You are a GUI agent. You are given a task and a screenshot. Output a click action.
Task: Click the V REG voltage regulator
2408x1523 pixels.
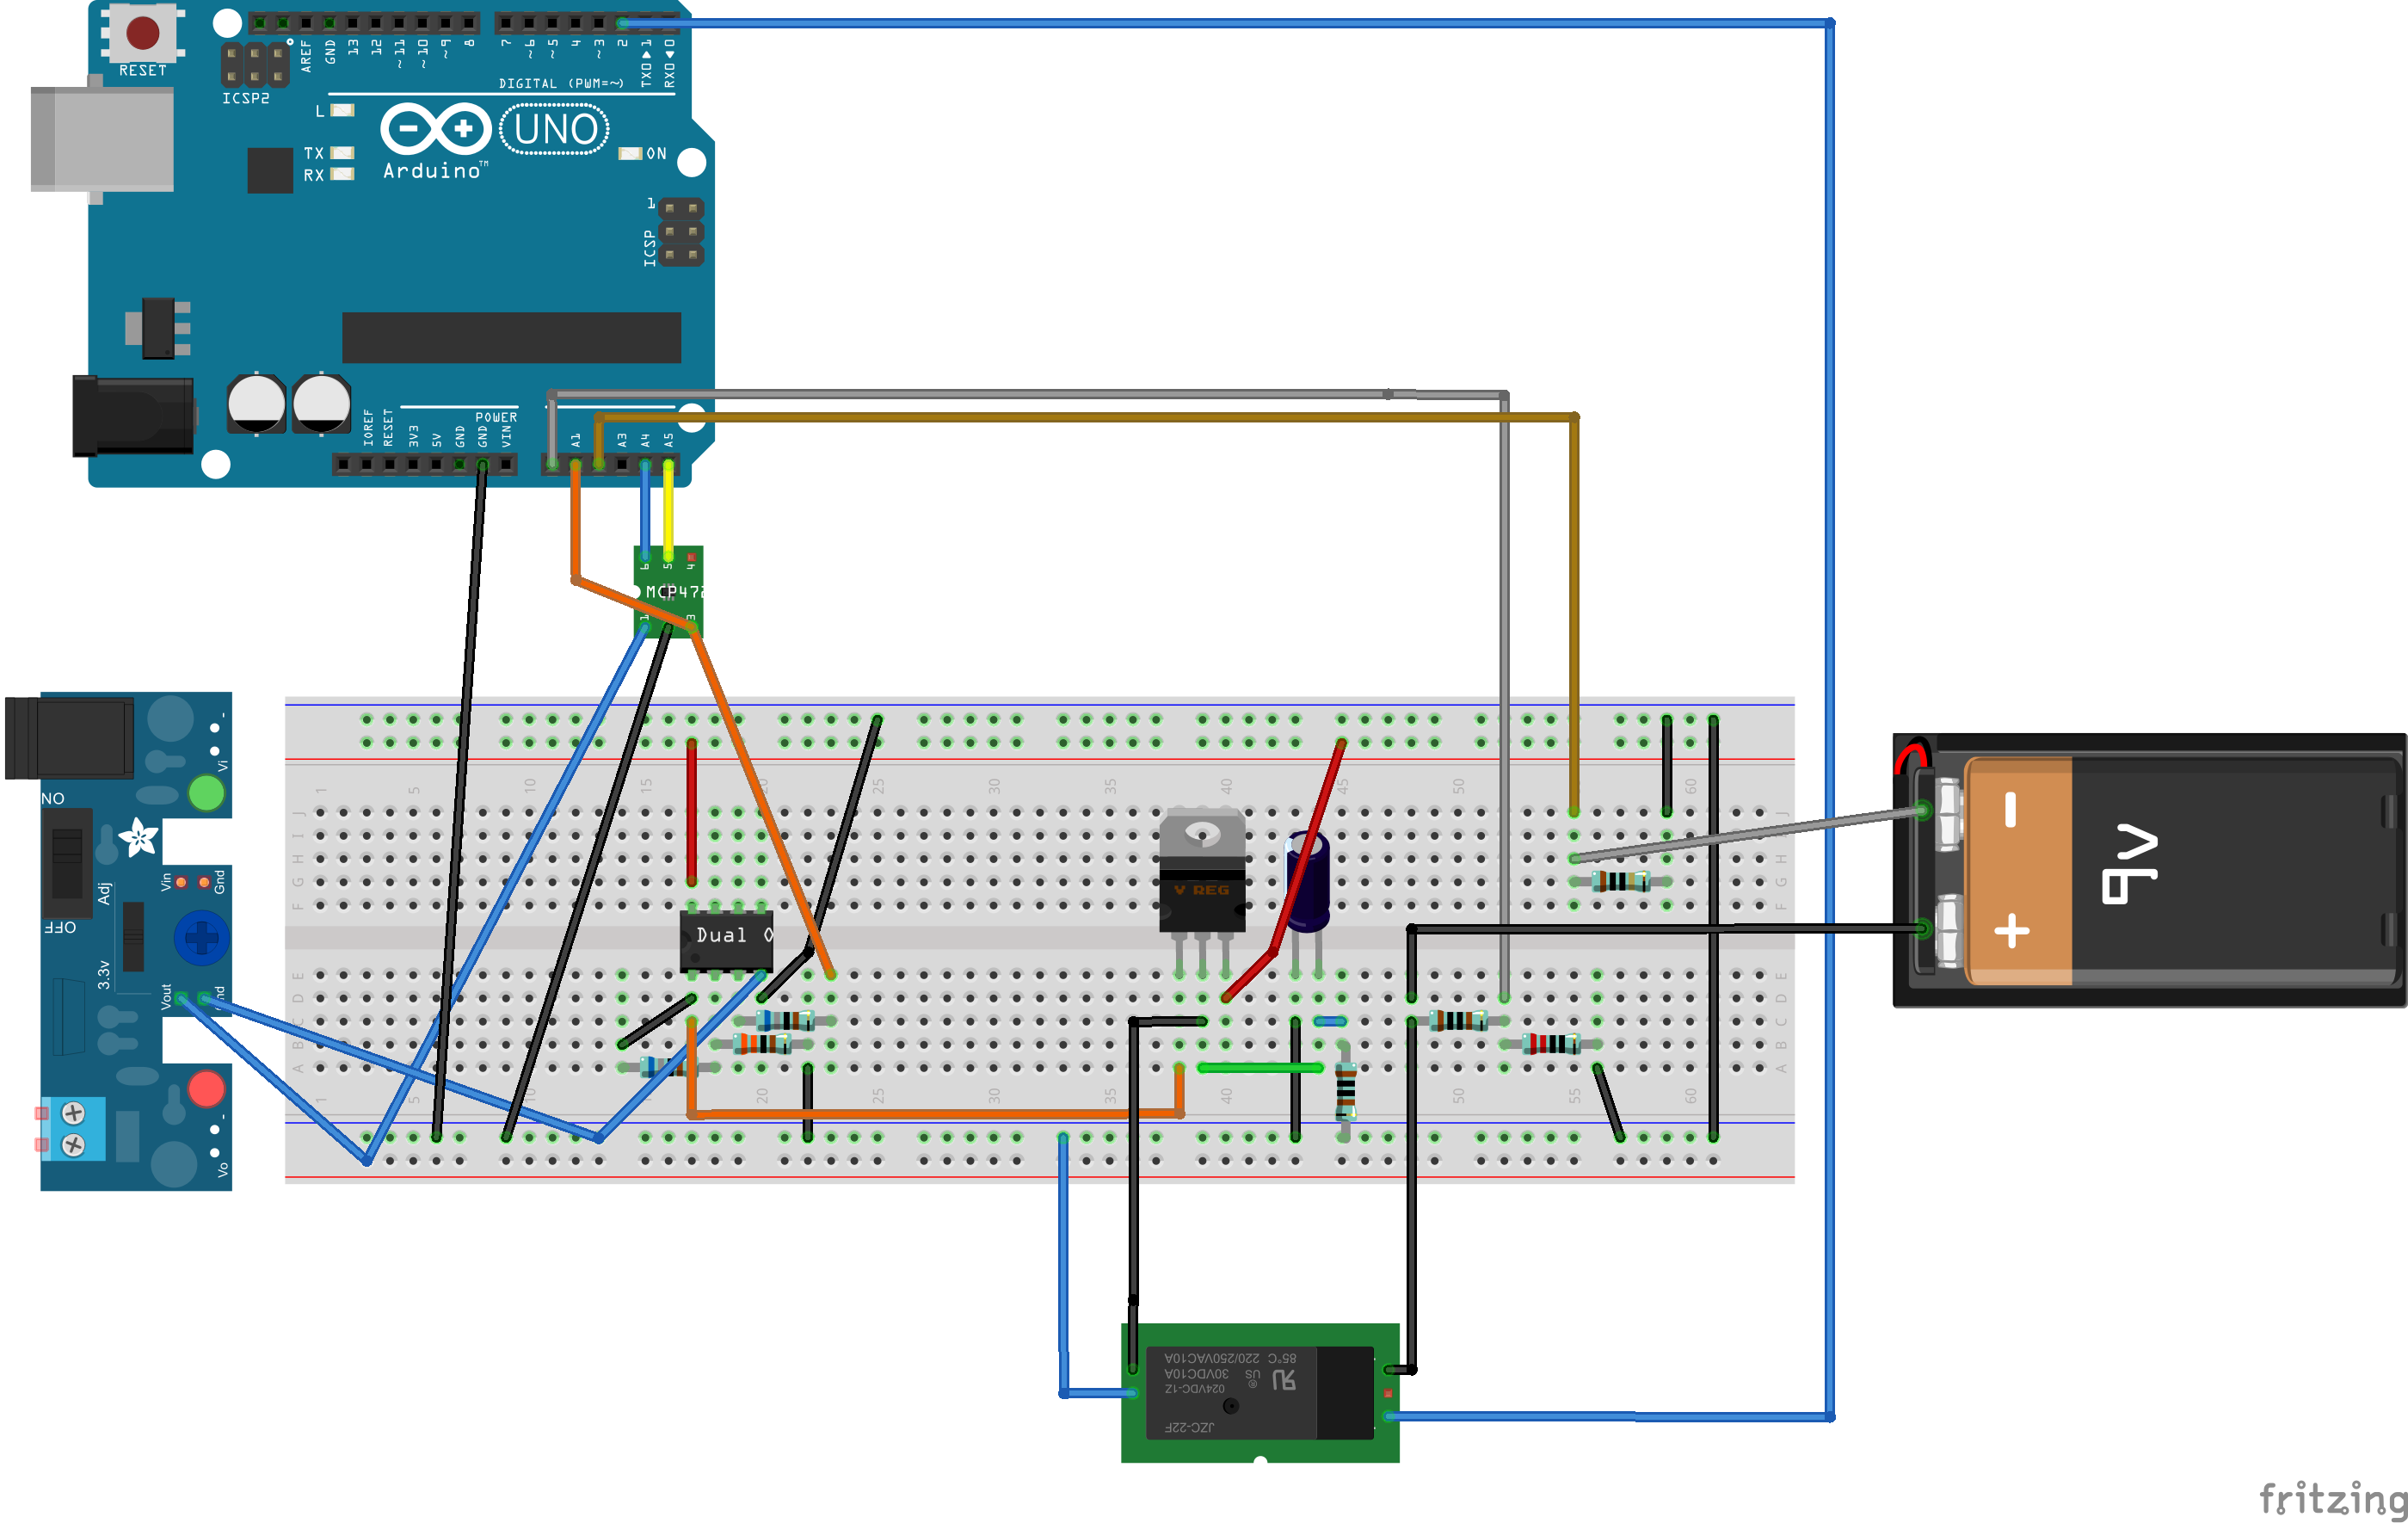click(x=1202, y=872)
